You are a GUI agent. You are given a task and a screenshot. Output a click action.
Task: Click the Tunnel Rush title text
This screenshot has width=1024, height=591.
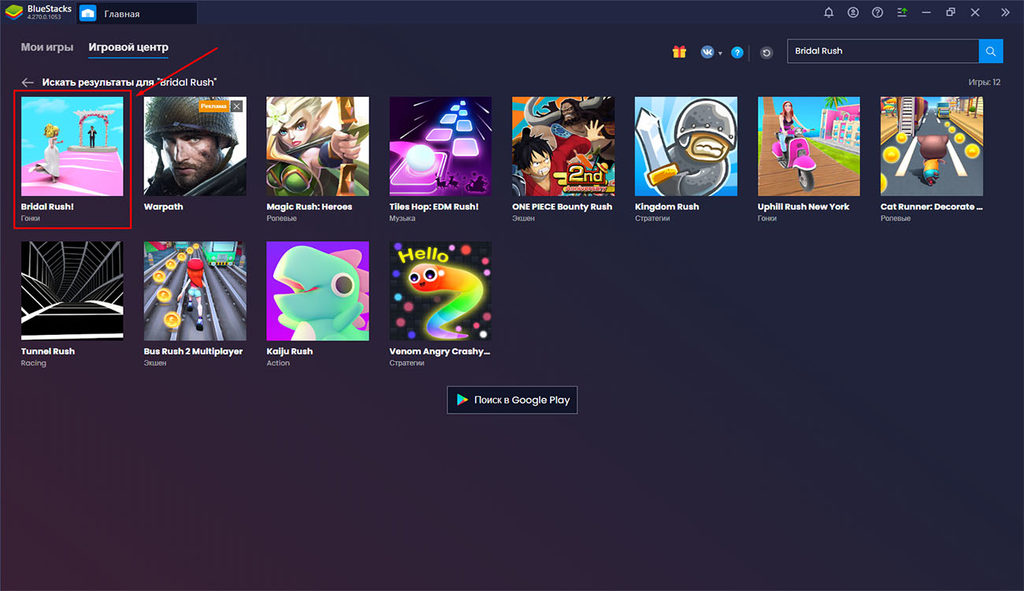pos(48,351)
